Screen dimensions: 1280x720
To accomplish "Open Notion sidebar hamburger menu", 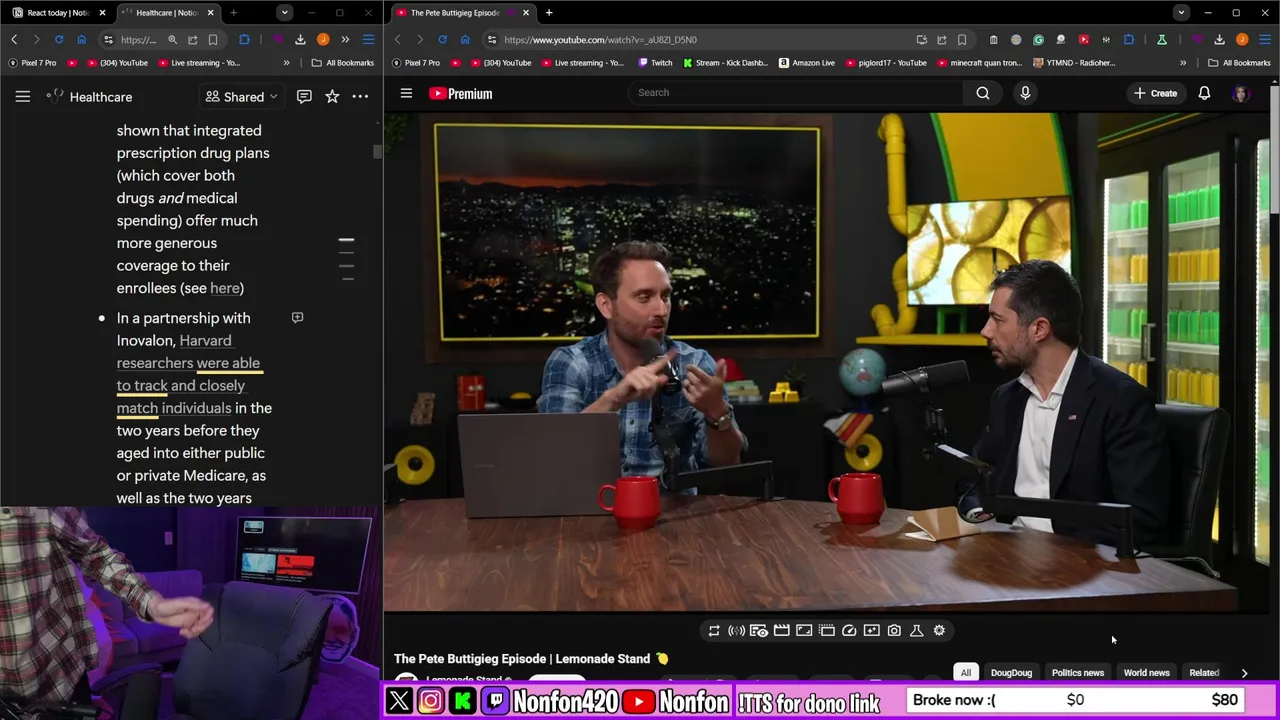I will (22, 97).
